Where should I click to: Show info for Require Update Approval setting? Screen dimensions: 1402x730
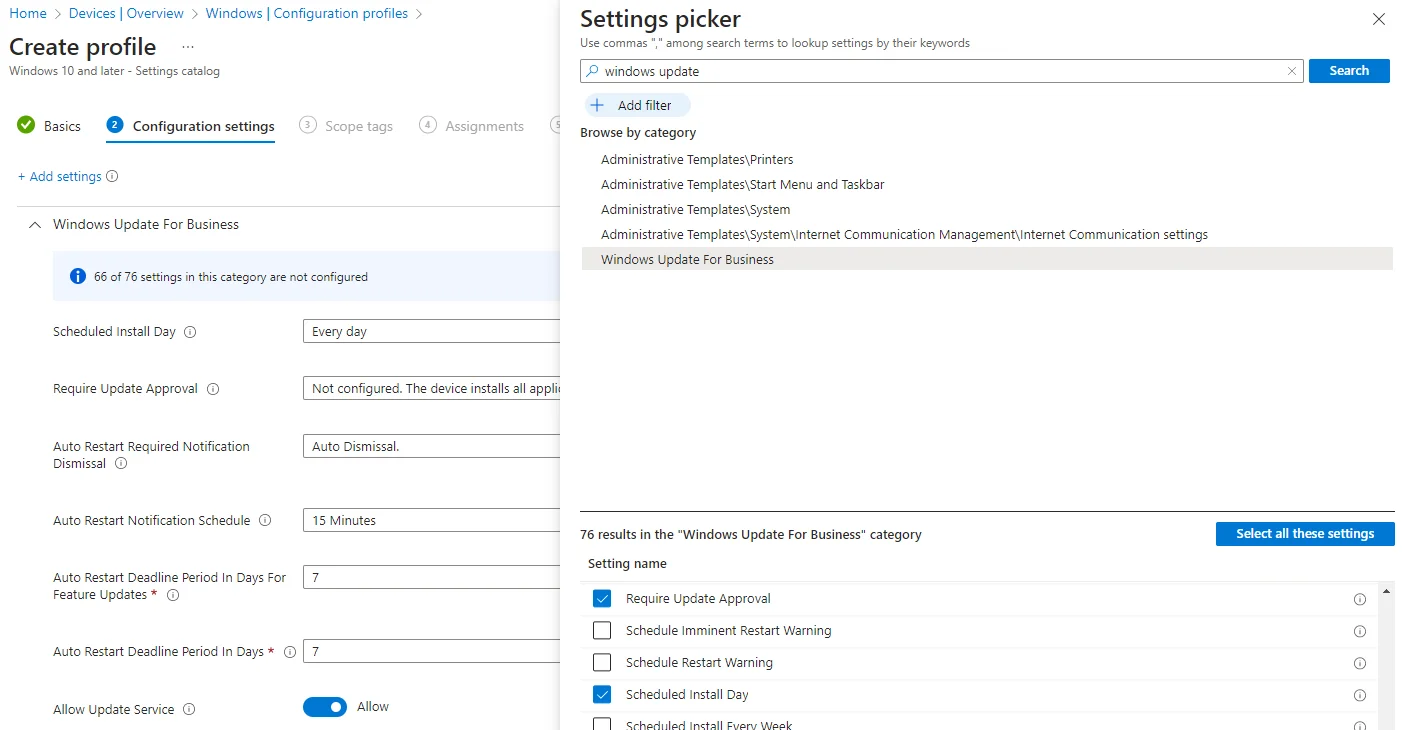click(x=212, y=389)
